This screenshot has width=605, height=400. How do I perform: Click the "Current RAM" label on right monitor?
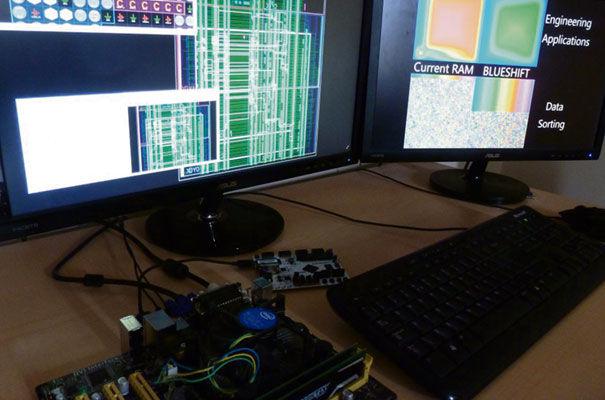443,68
